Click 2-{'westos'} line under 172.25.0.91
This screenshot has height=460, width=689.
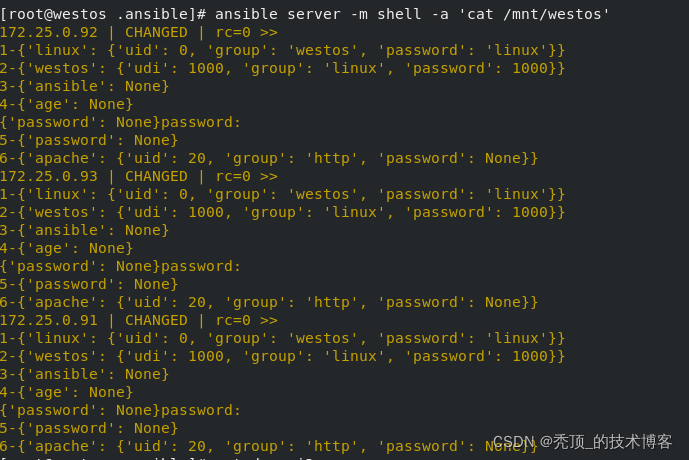pos(283,357)
